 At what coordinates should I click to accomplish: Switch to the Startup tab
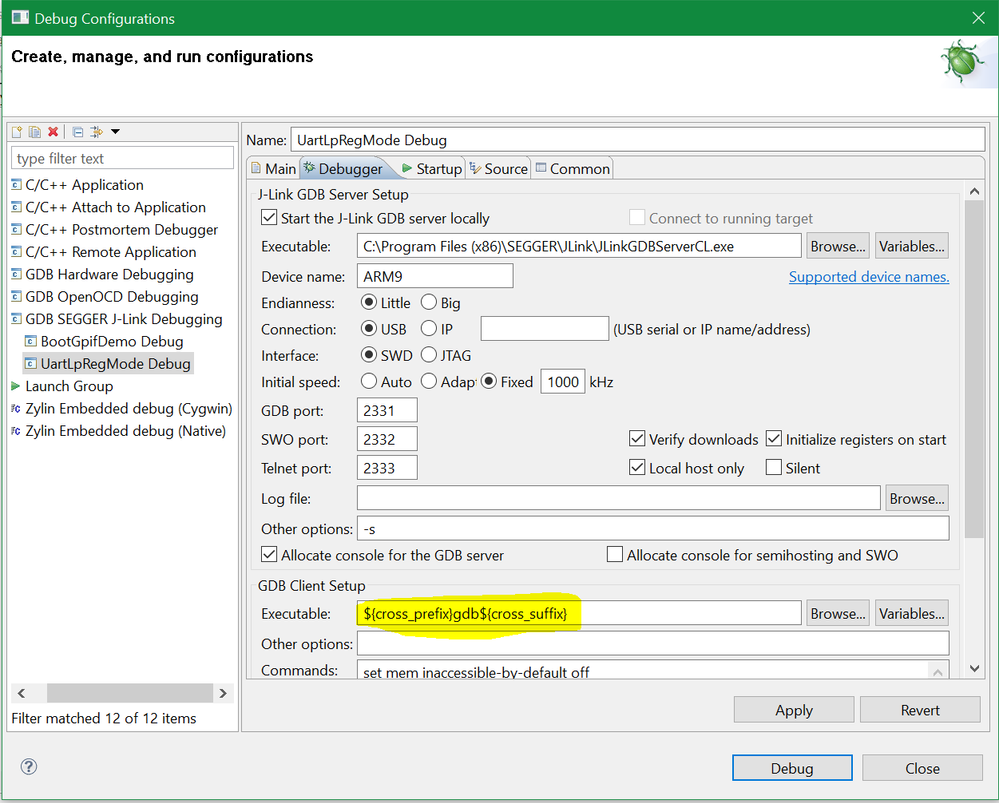pos(437,168)
